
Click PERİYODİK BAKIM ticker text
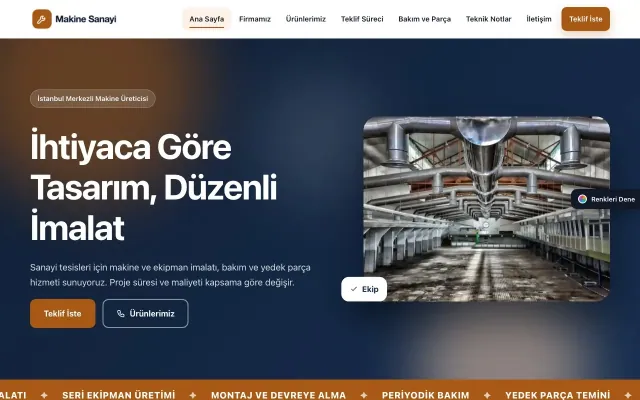425,395
